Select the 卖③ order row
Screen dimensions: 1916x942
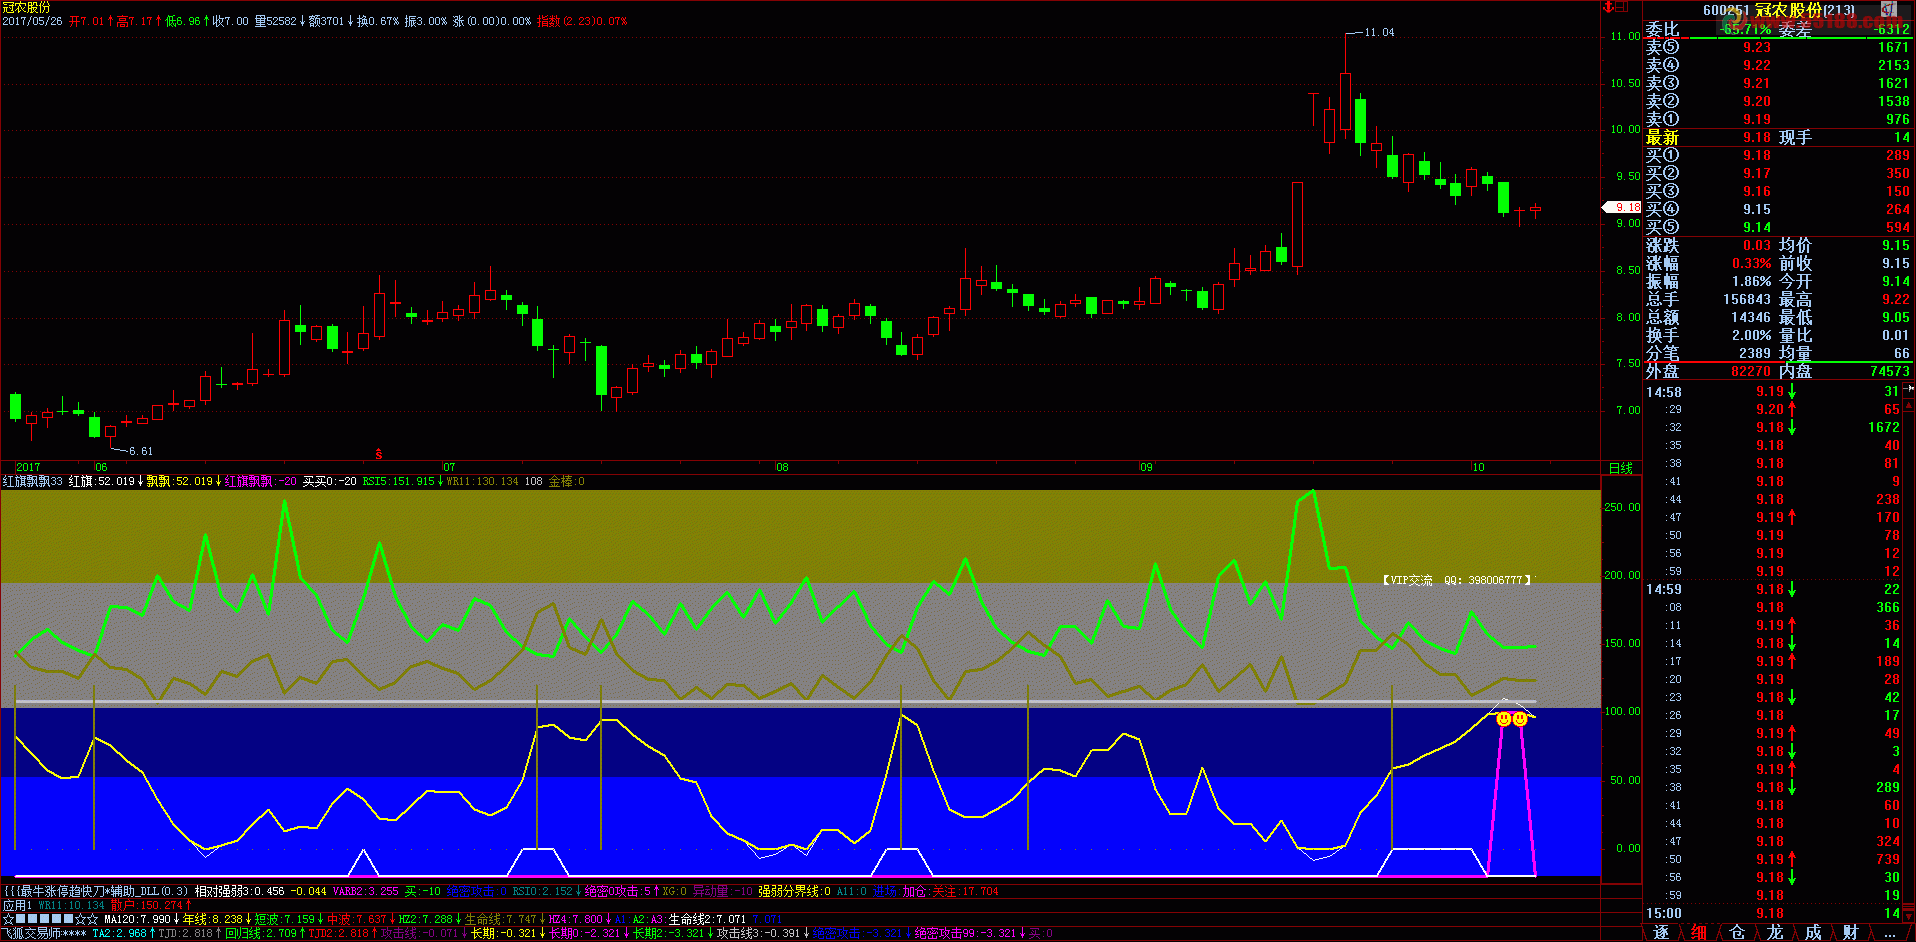[1778, 83]
